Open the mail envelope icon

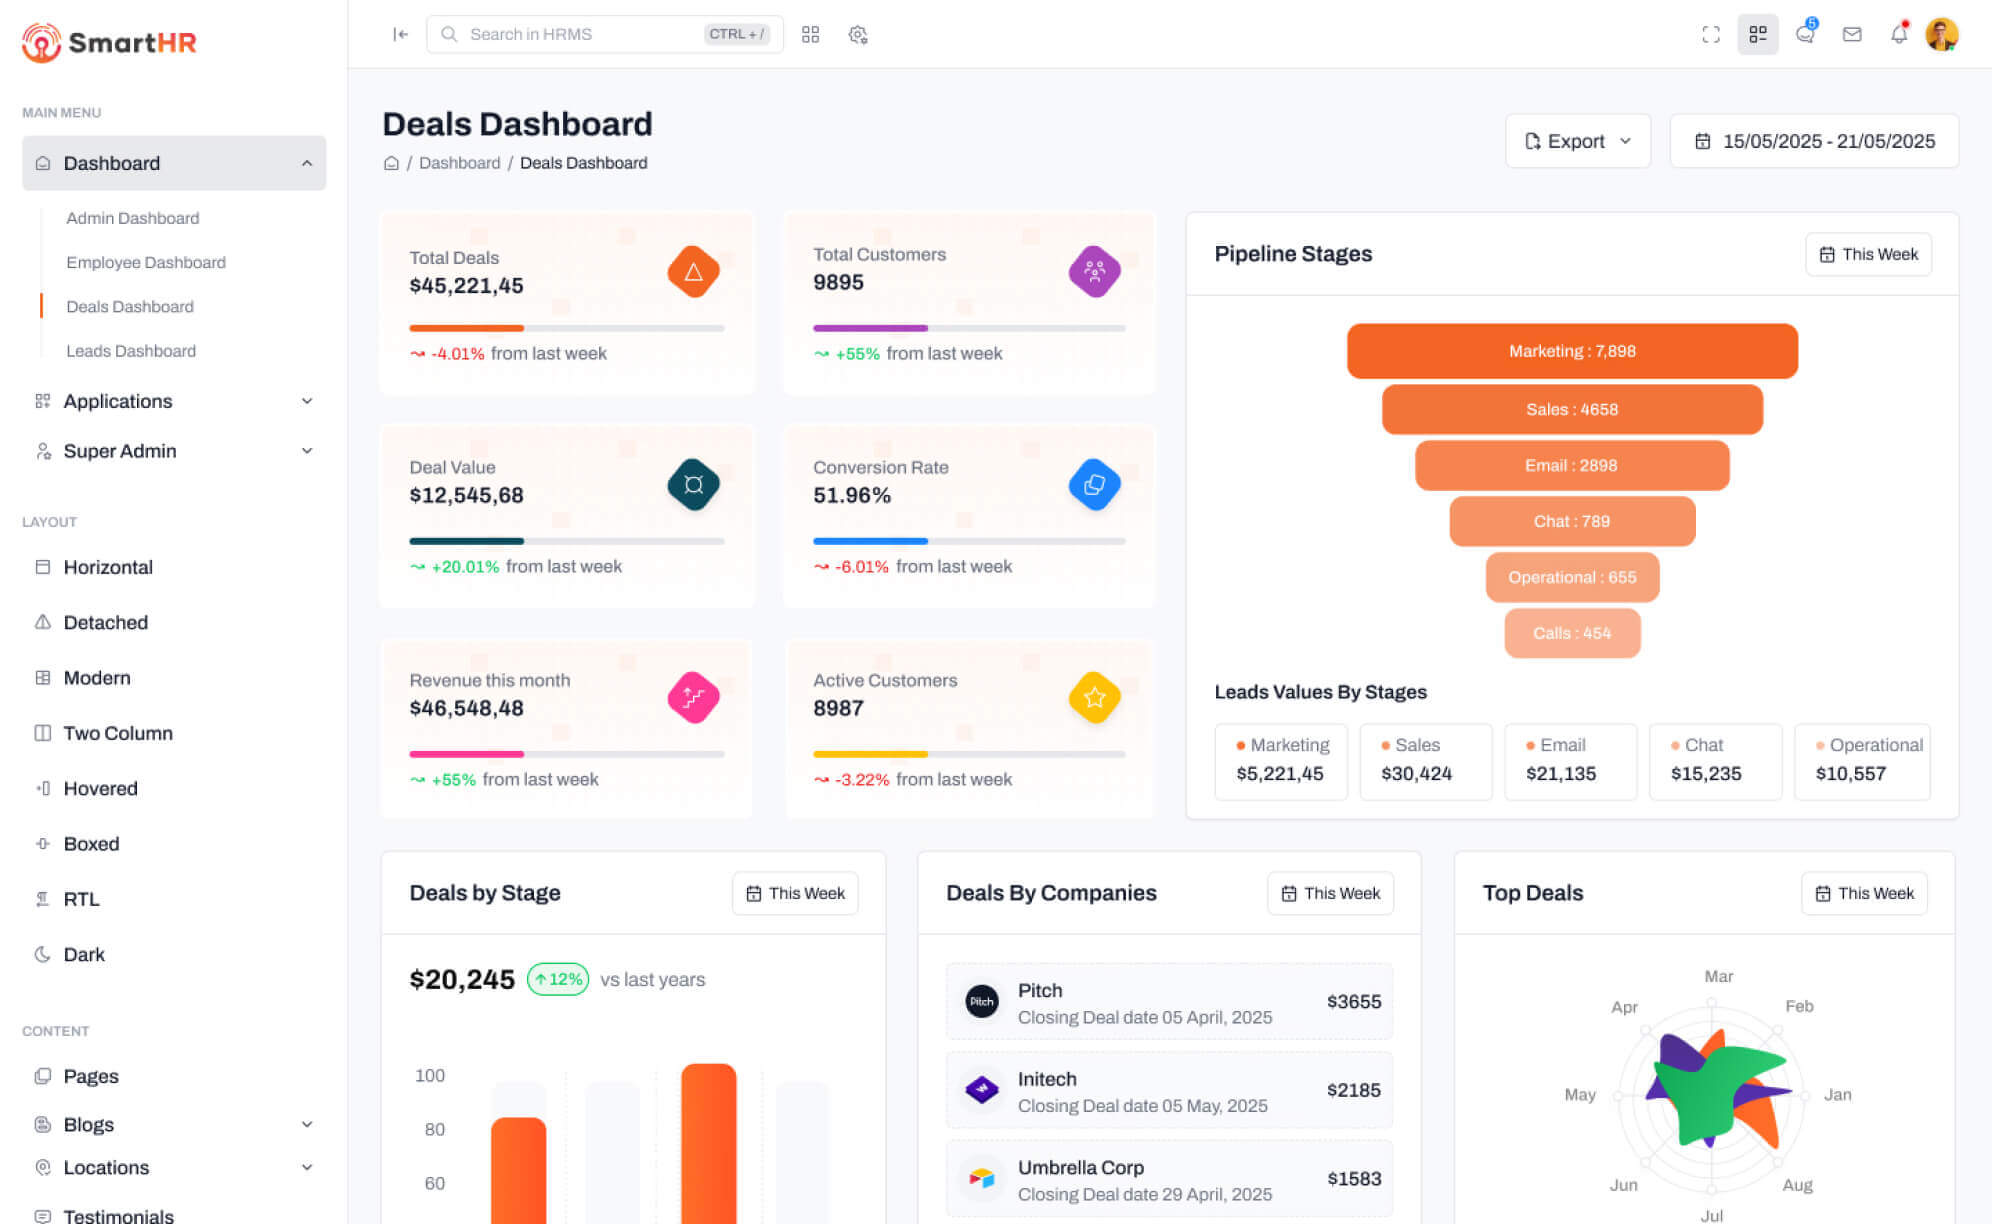pyautogui.click(x=1851, y=34)
